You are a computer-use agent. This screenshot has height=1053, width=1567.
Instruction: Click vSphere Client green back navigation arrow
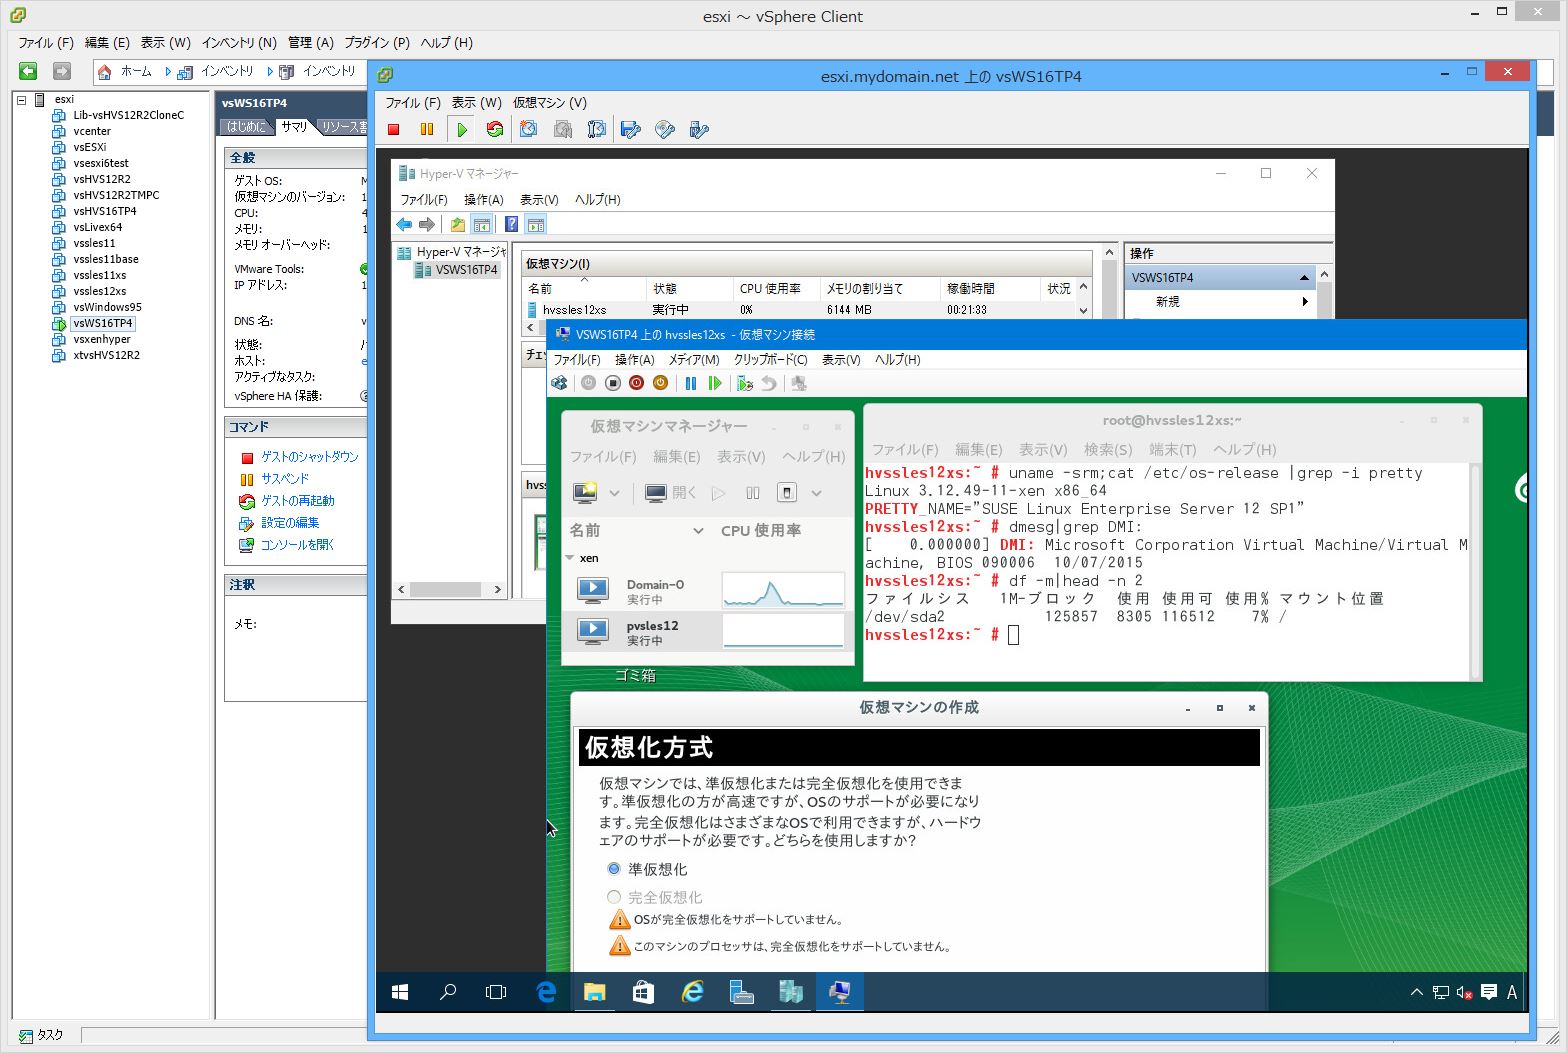28,71
